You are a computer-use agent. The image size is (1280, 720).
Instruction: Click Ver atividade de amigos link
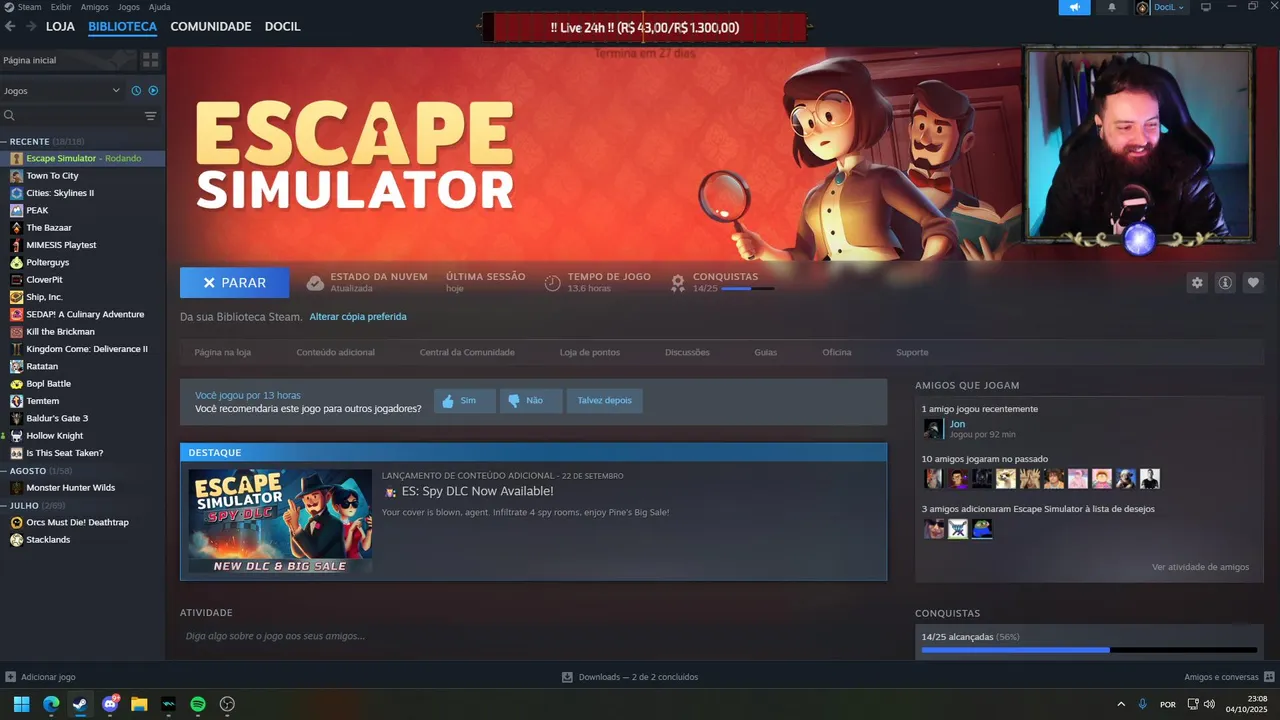click(1200, 567)
